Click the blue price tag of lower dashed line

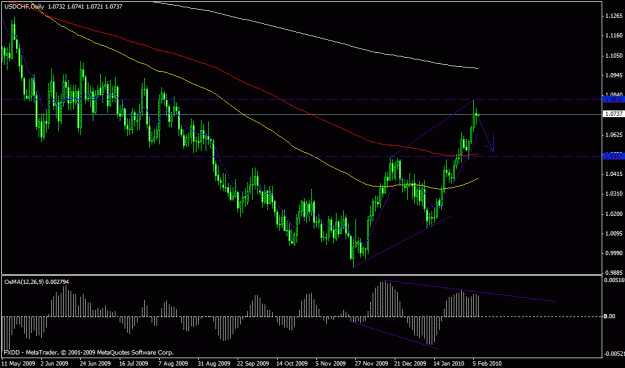point(614,156)
